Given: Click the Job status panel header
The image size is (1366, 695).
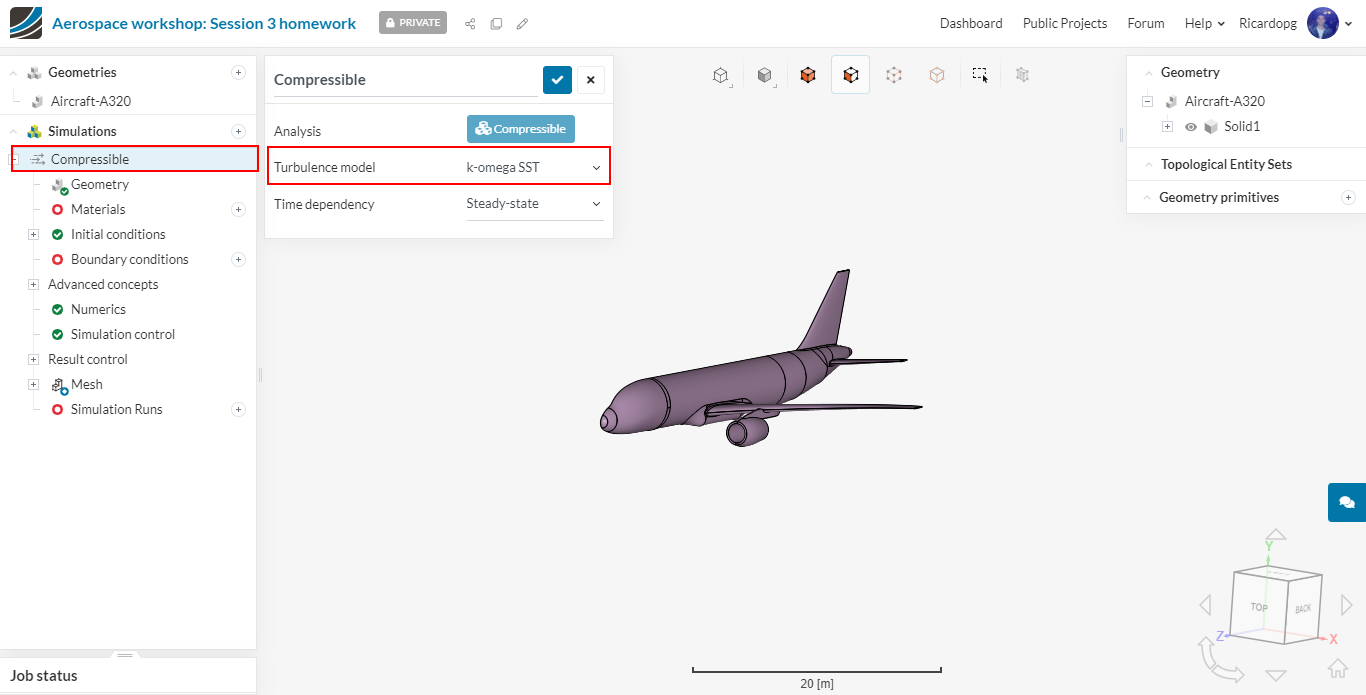Looking at the screenshot, I should tap(128, 675).
